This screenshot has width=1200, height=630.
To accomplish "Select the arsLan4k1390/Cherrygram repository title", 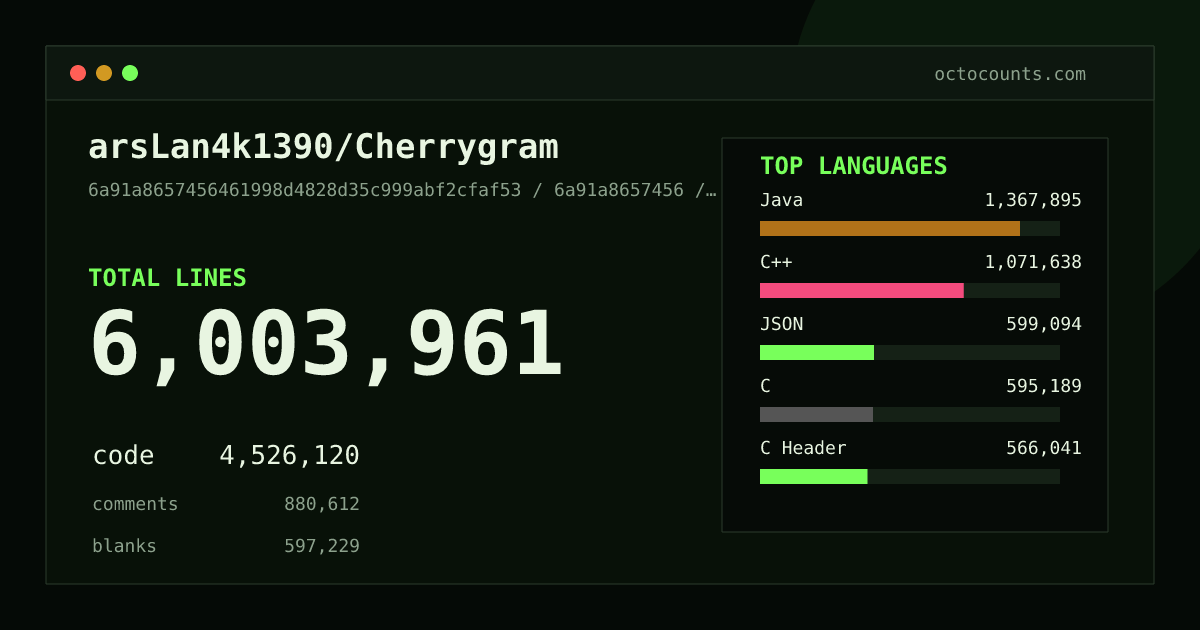I will 323,147.
